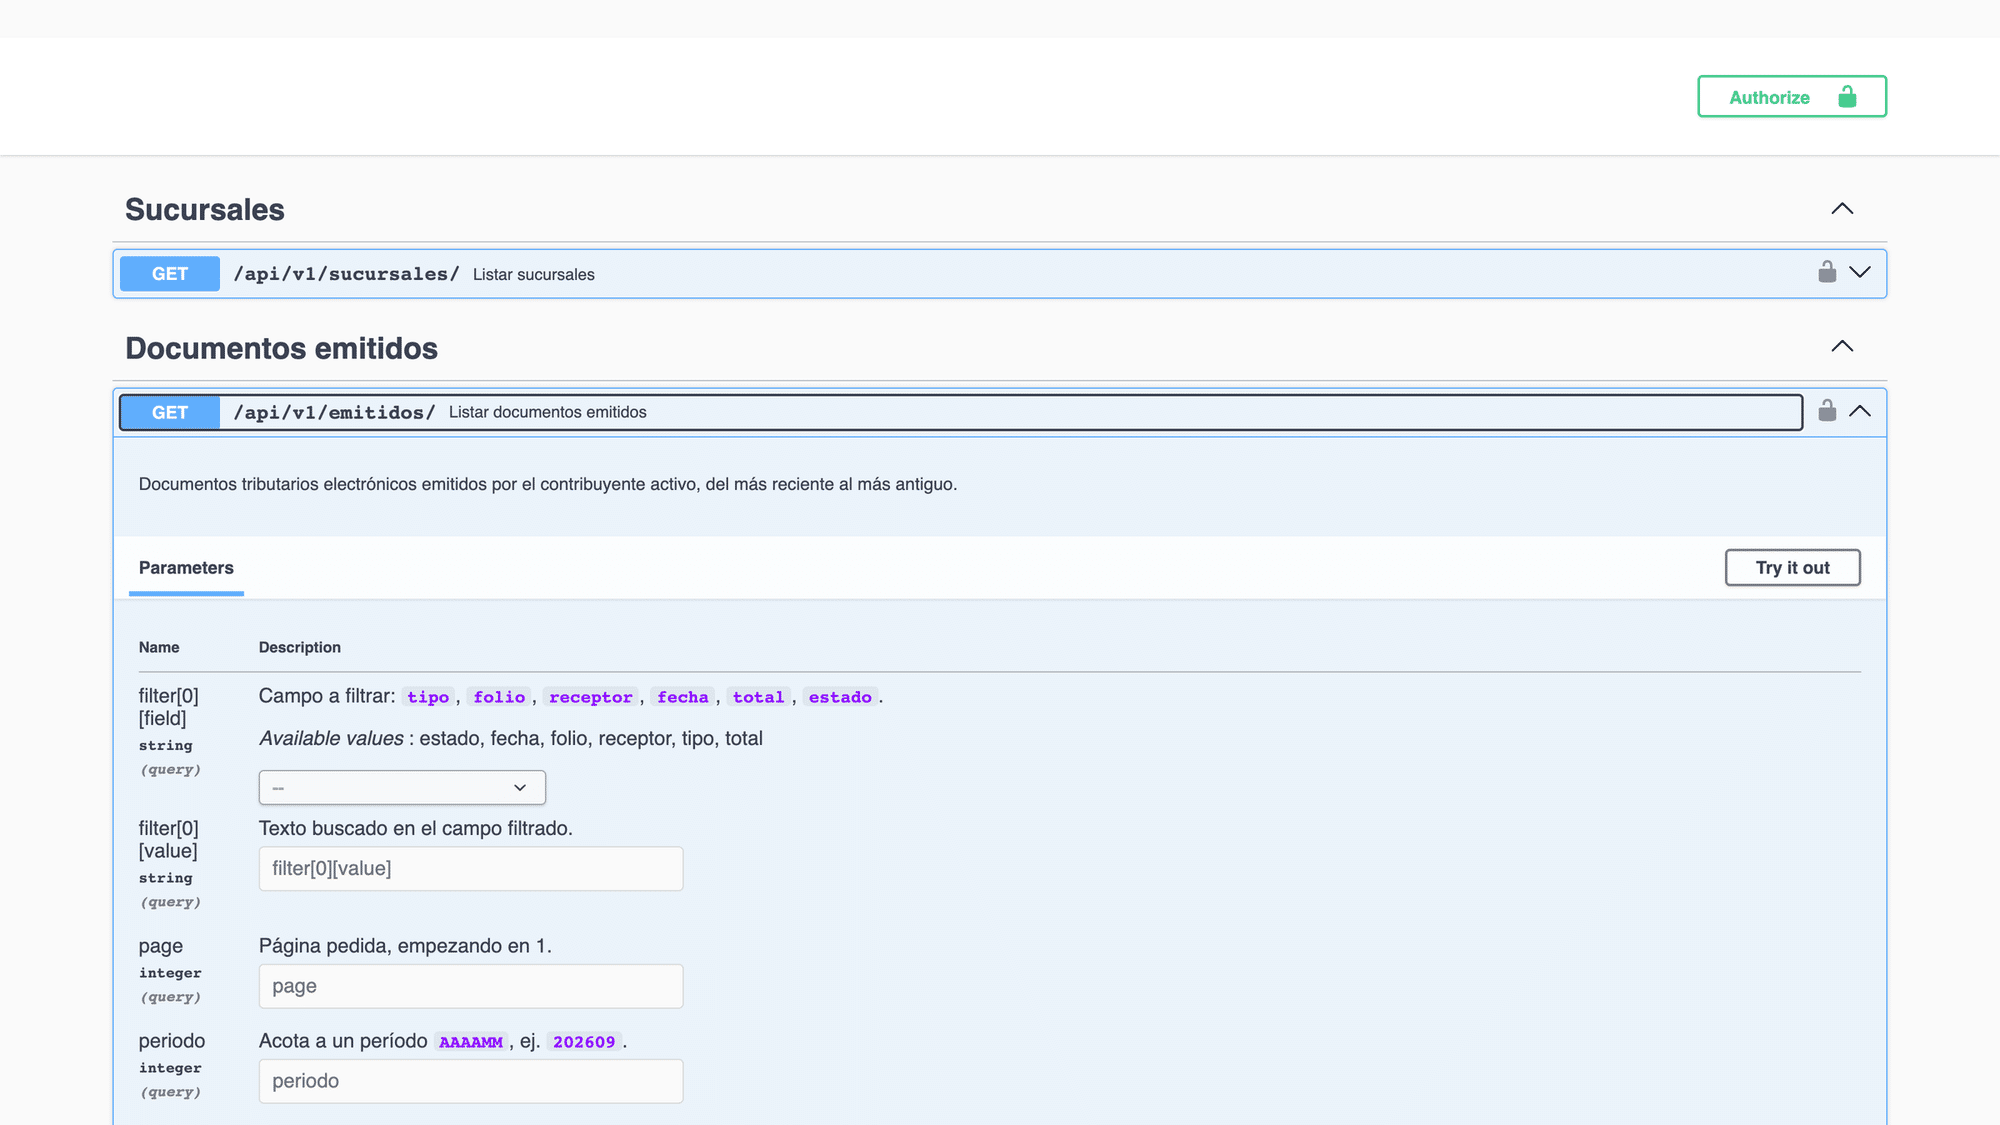Click the periodo input field
Screen dimensions: 2000x1125
[x=471, y=1081]
